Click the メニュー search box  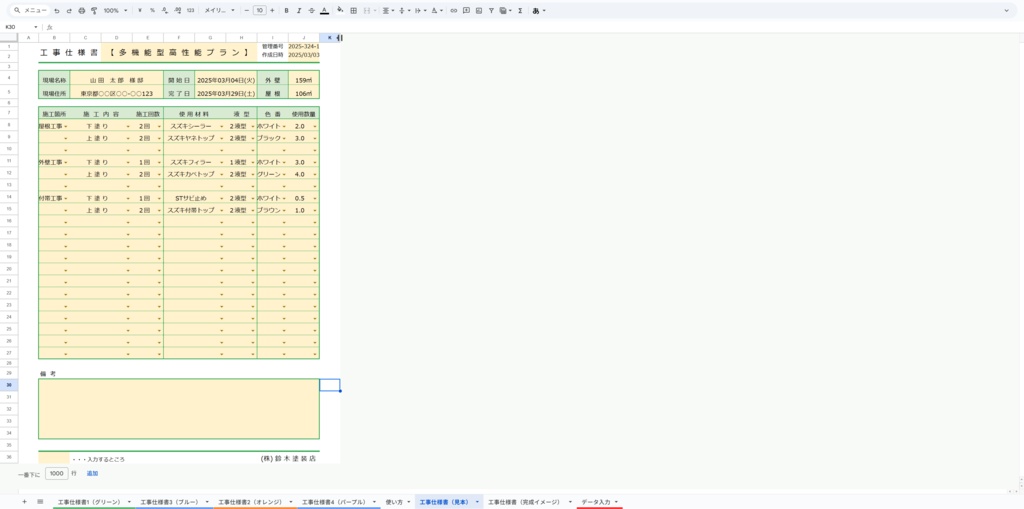[x=30, y=10]
